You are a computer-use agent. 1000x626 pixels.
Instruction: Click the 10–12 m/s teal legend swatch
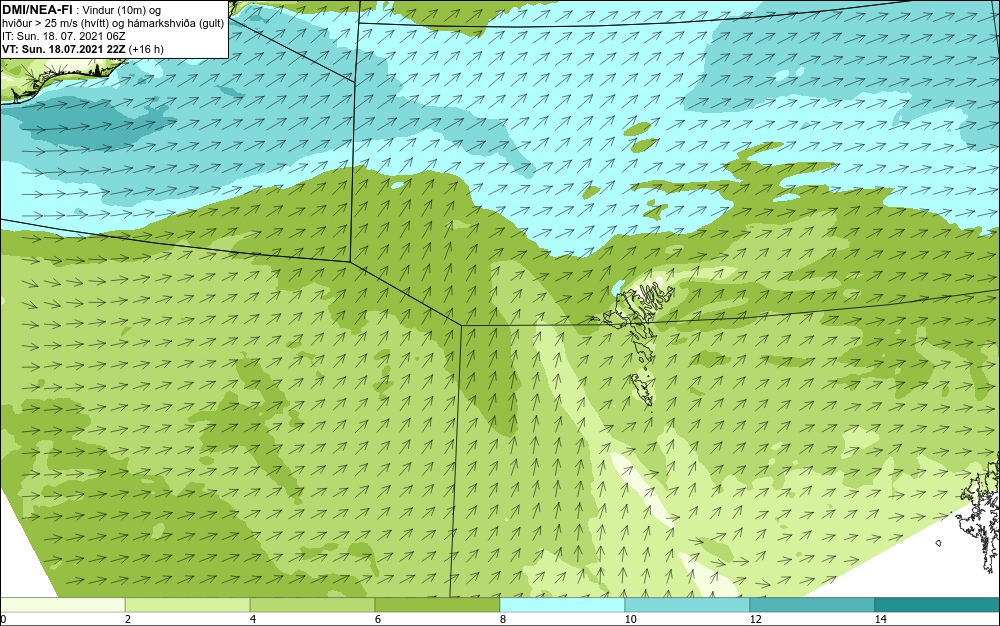tap(688, 605)
